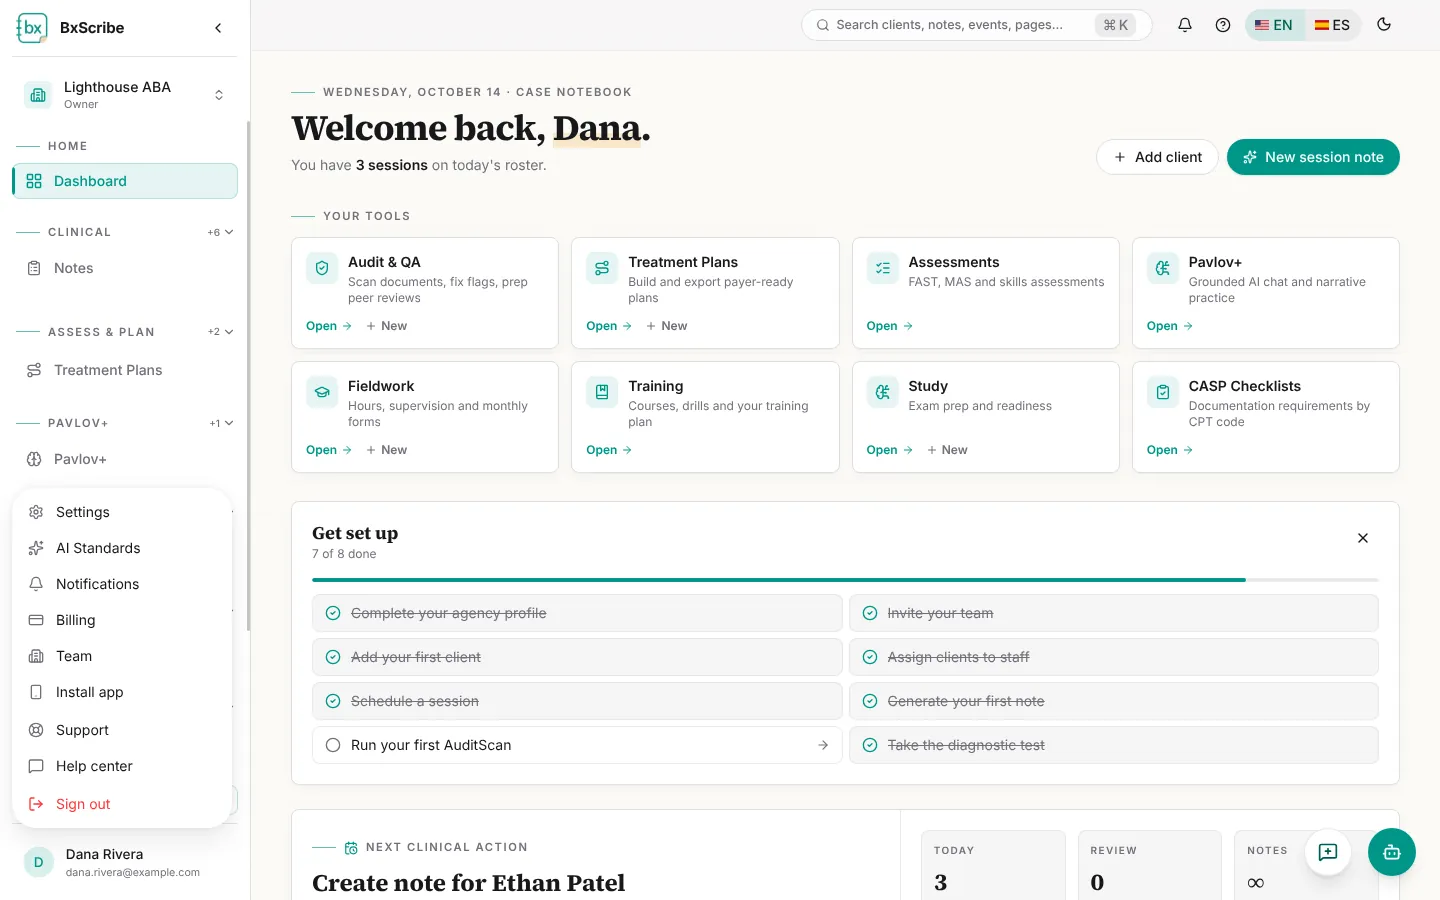Screen dimensions: 1440x900
Task: Dismiss the Get set up panel
Action: [1363, 538]
